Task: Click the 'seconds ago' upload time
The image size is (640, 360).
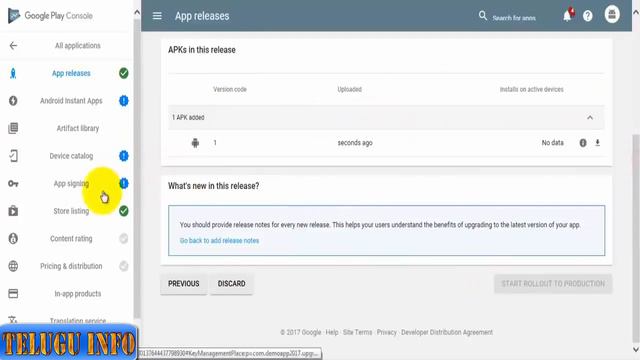Action: 355,143
